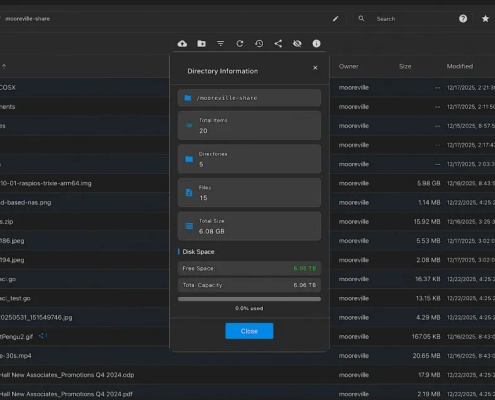Viewport: 495px width, 400px height.
Task: Click share indicator icon beside Pengu2.gif
Action: click(x=43, y=336)
